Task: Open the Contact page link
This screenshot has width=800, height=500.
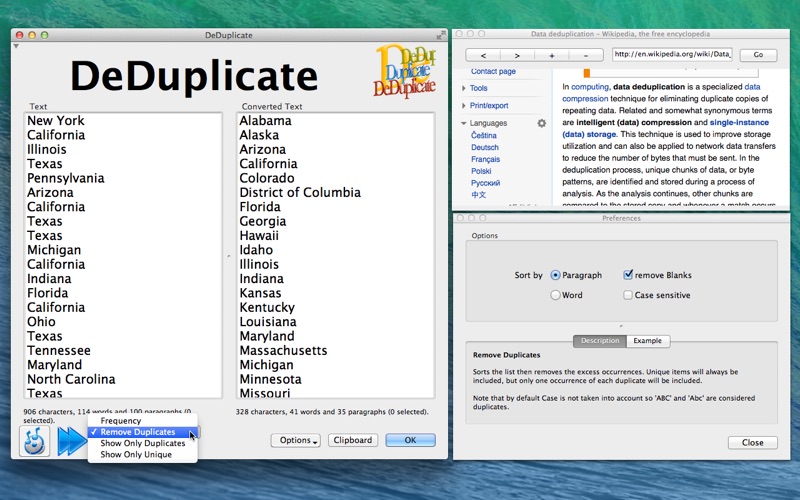Action: point(493,71)
